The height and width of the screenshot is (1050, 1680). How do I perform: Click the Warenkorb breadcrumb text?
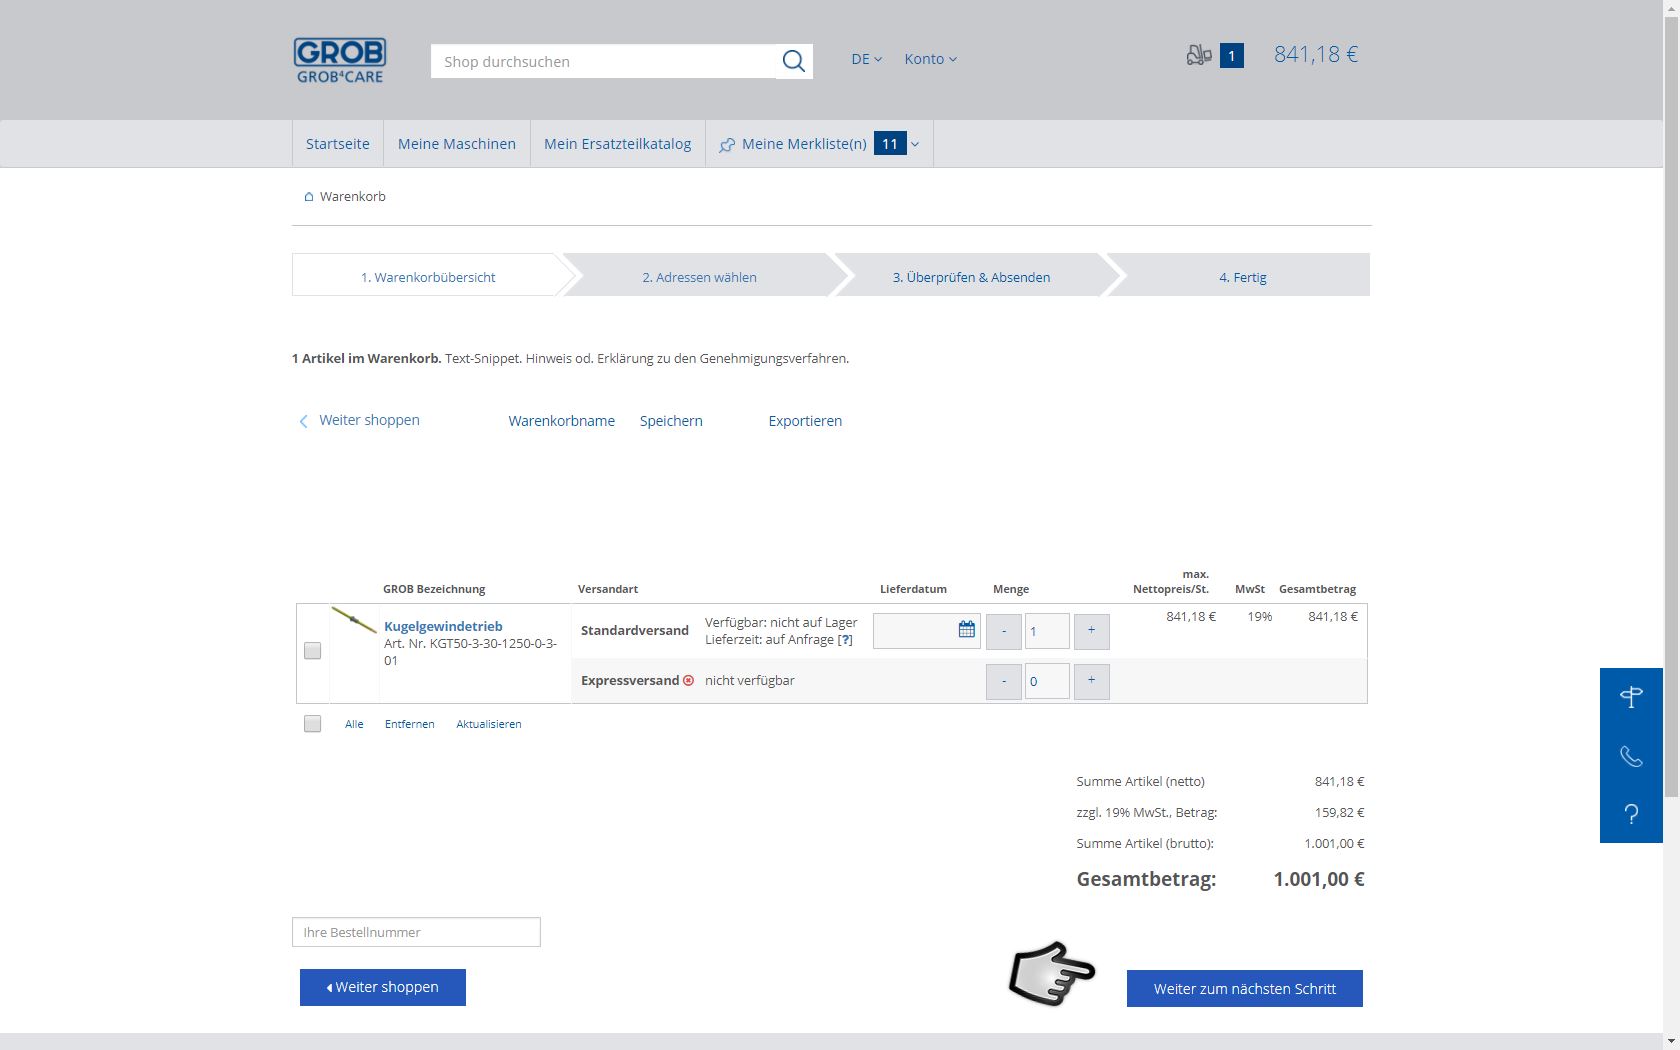(x=353, y=197)
